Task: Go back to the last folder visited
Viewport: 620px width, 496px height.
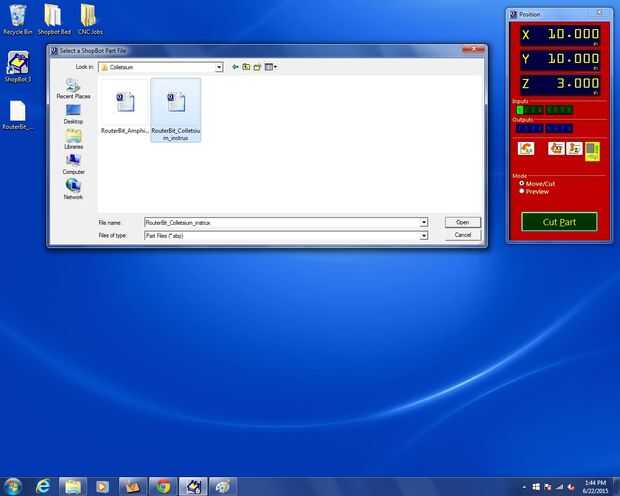Action: tap(235, 67)
